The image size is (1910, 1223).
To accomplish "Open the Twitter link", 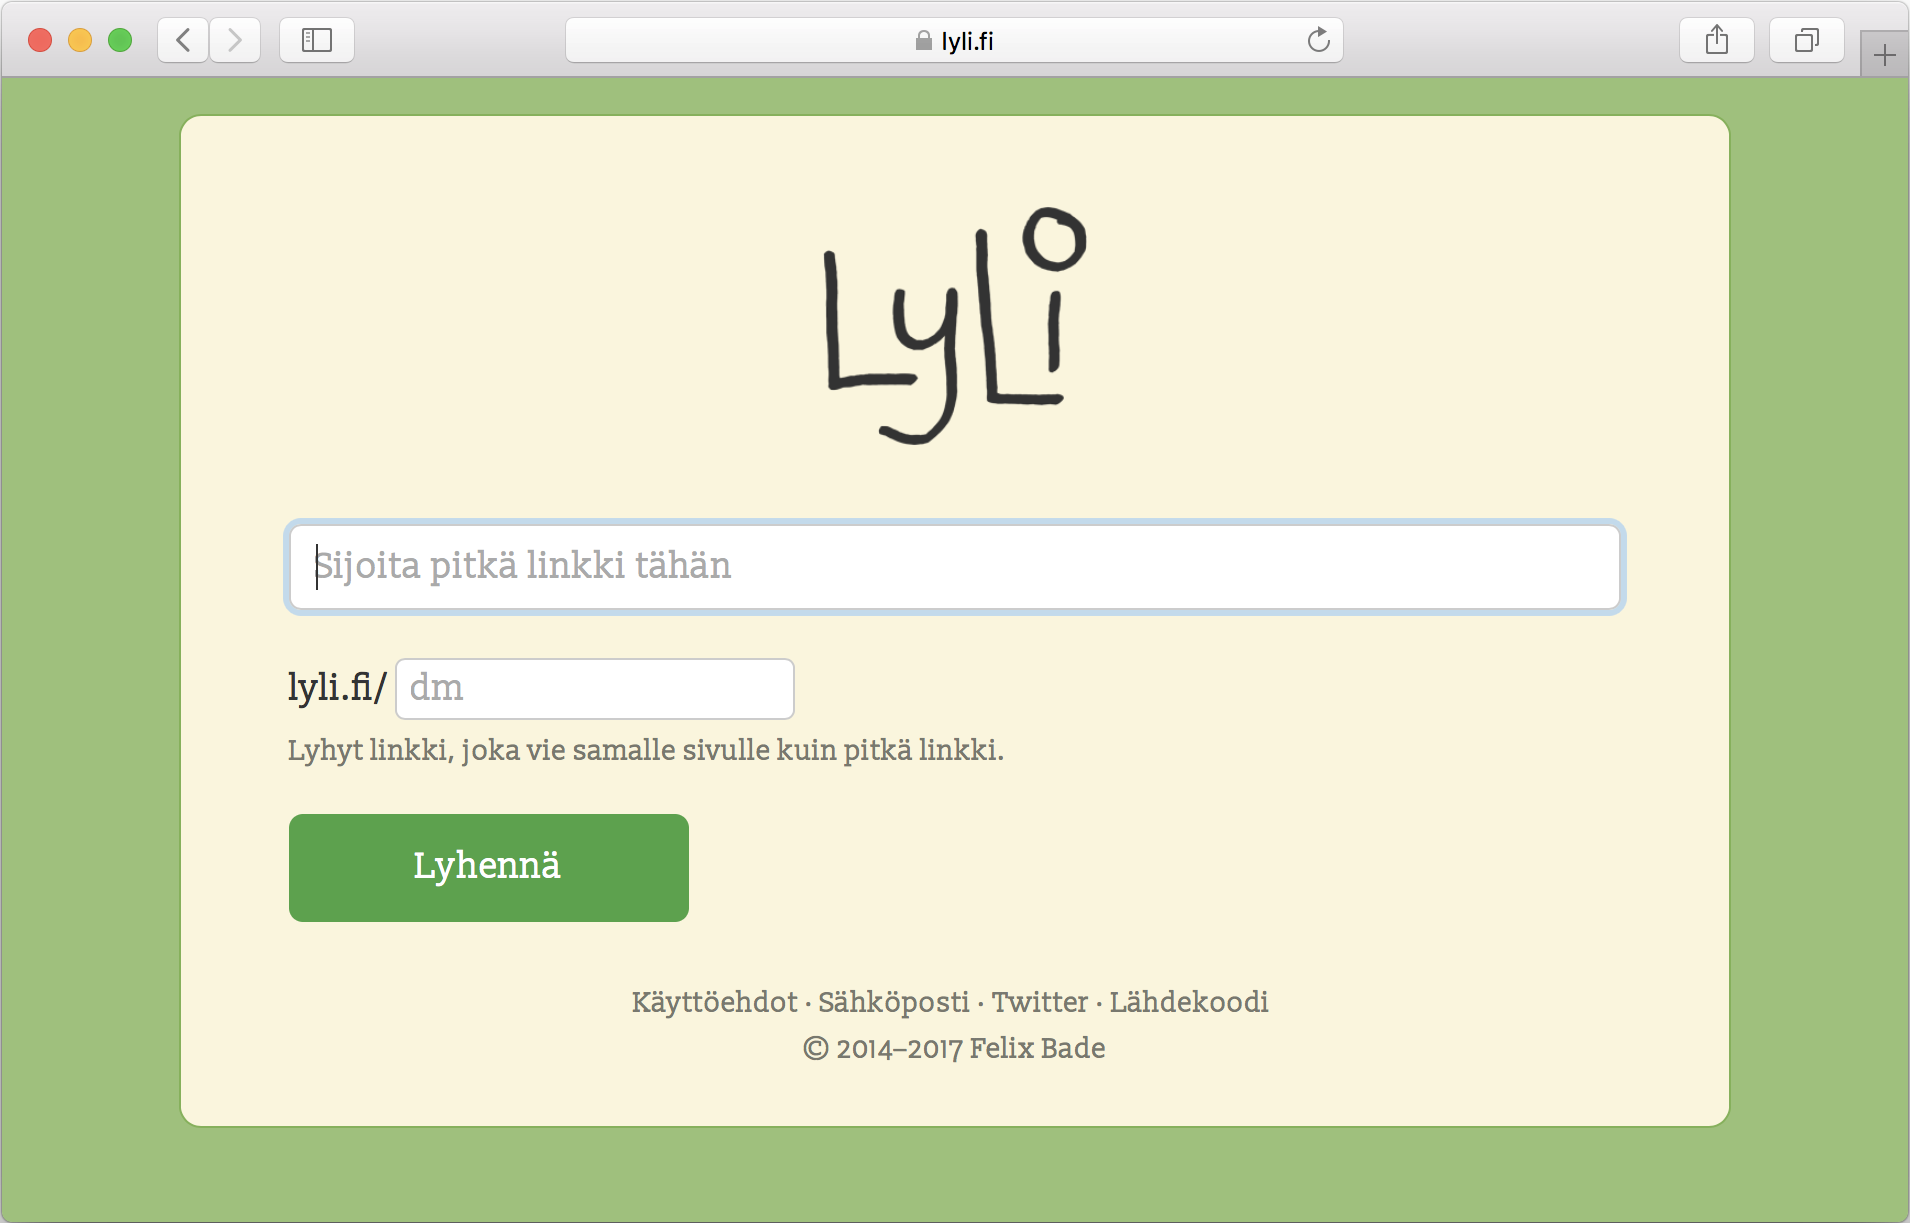I will [x=1039, y=1002].
